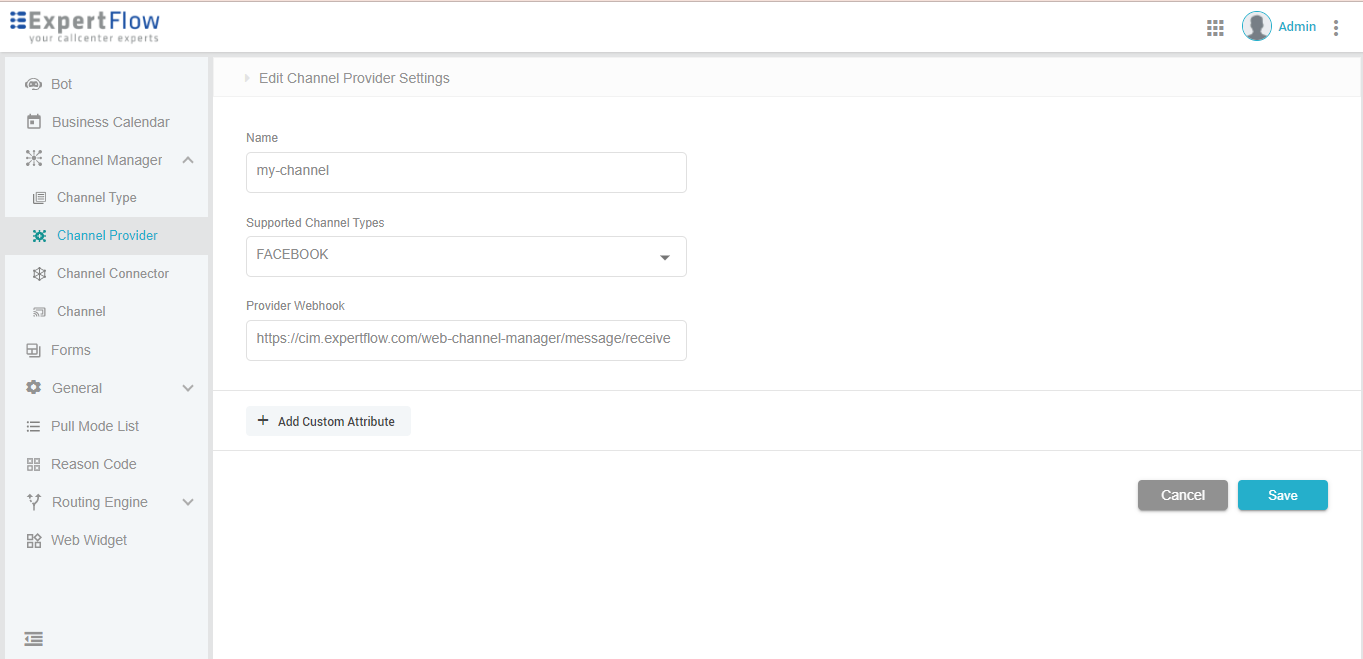Open Reason Code via its grid icon

33,463
